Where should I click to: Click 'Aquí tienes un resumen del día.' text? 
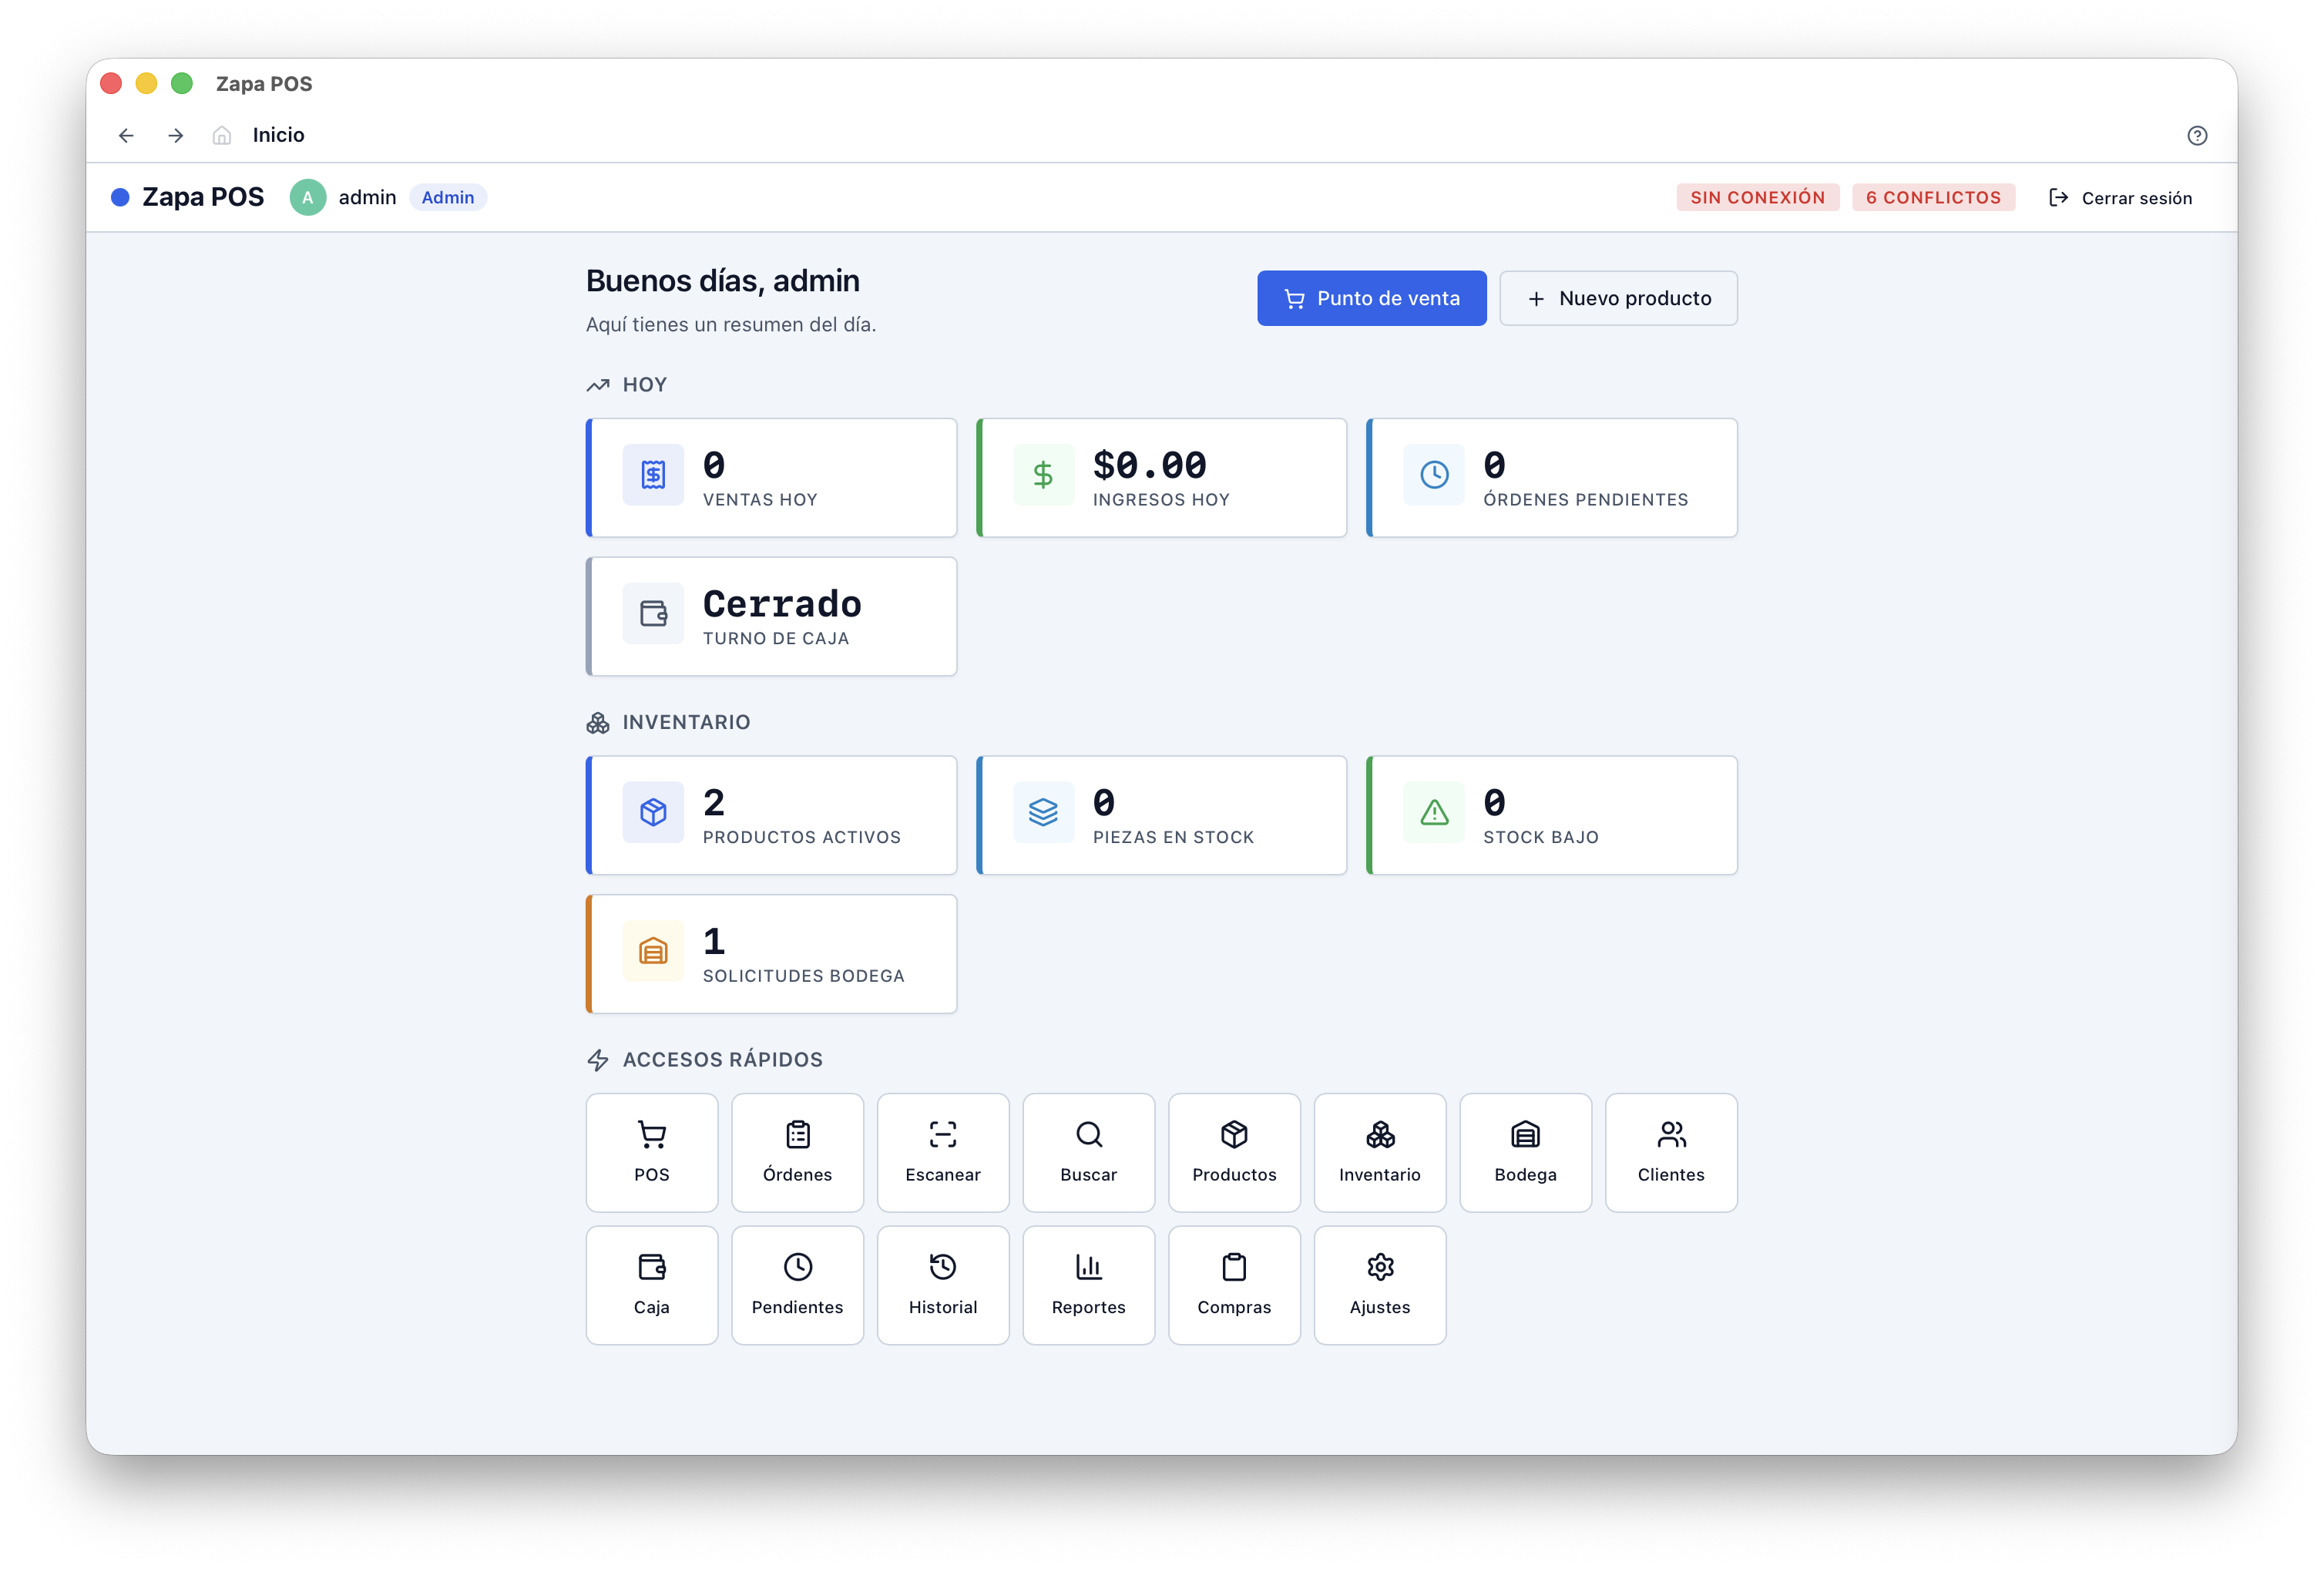point(731,325)
